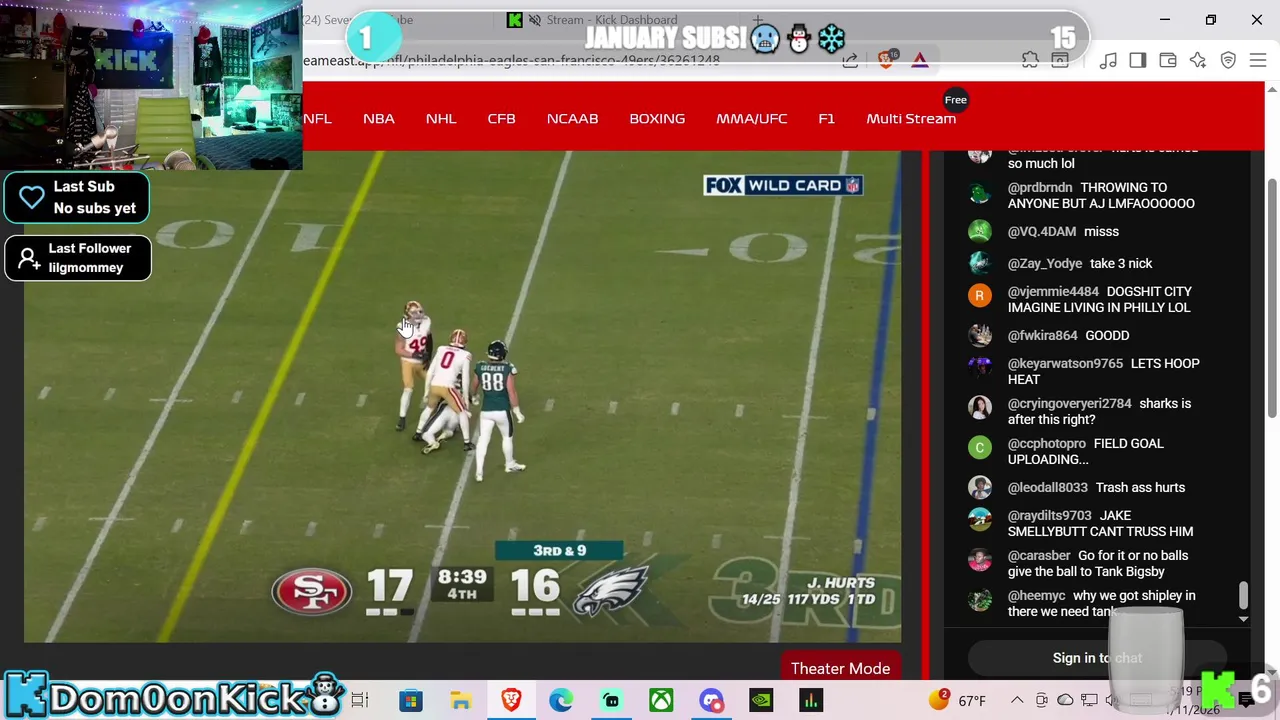The image size is (1280, 720).
Task: Open Task View in the taskbar
Action: point(360,701)
